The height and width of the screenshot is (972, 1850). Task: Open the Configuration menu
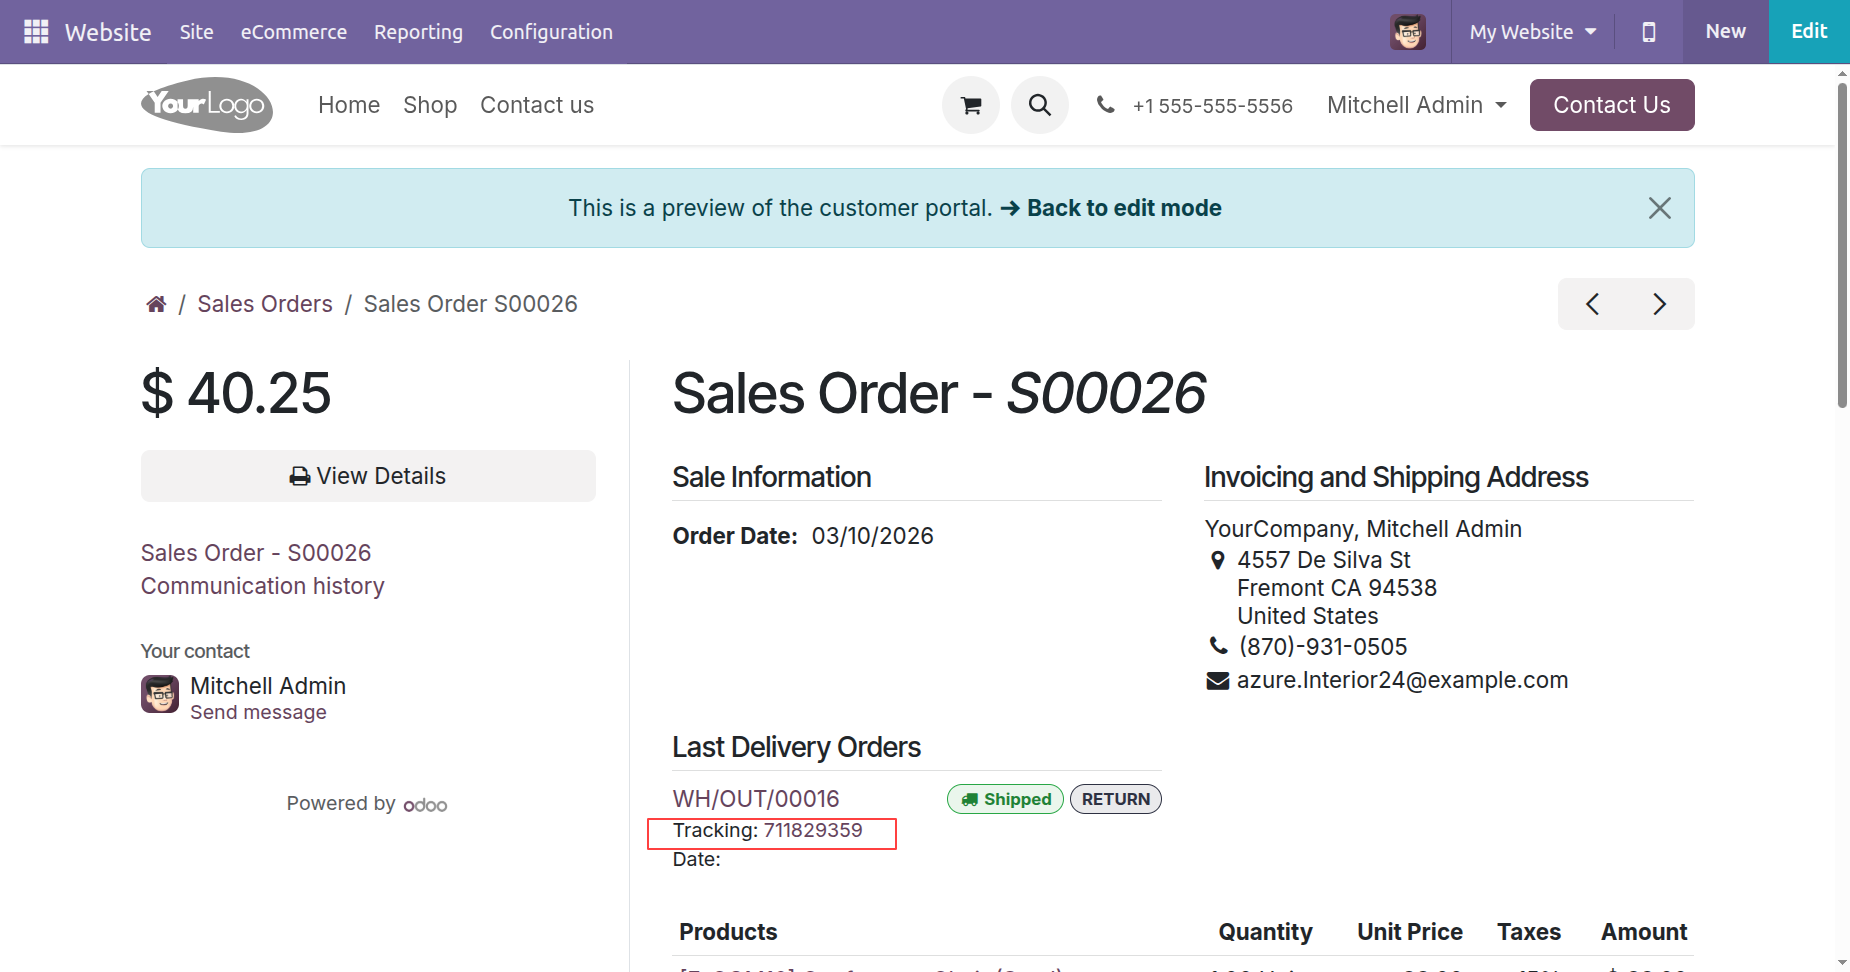tap(551, 32)
